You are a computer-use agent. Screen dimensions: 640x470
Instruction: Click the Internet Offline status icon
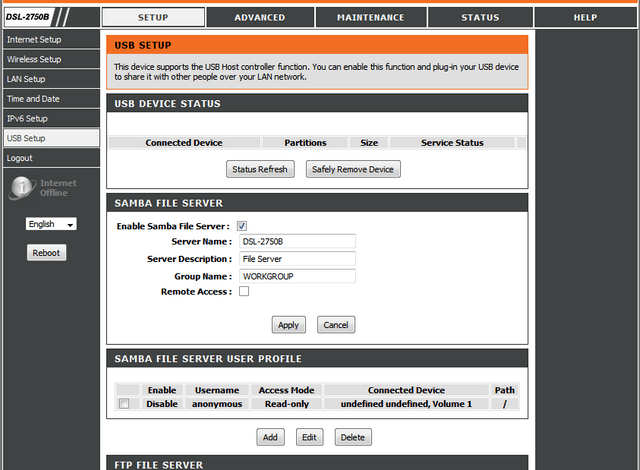pyautogui.click(x=22, y=188)
